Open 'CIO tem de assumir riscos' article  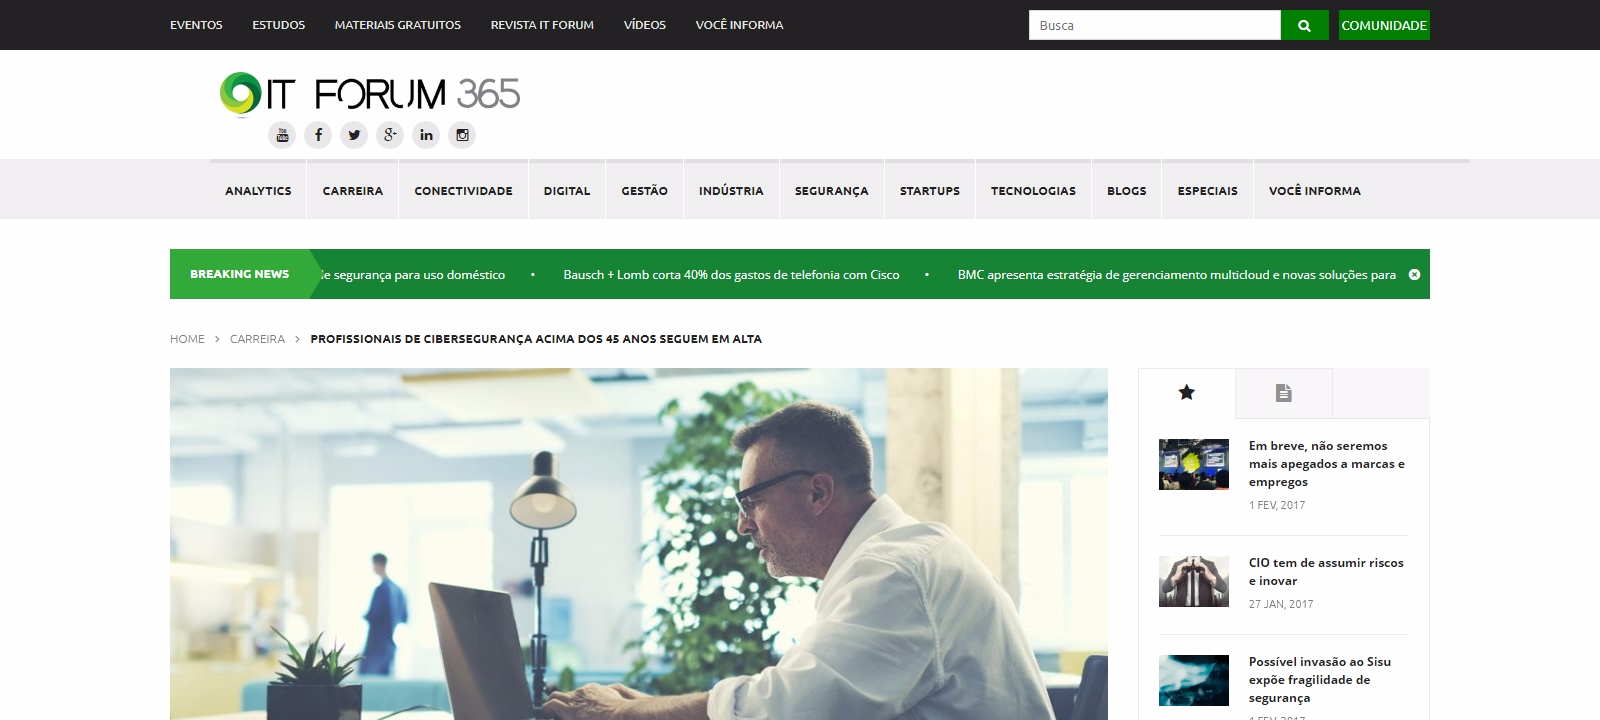(1326, 572)
